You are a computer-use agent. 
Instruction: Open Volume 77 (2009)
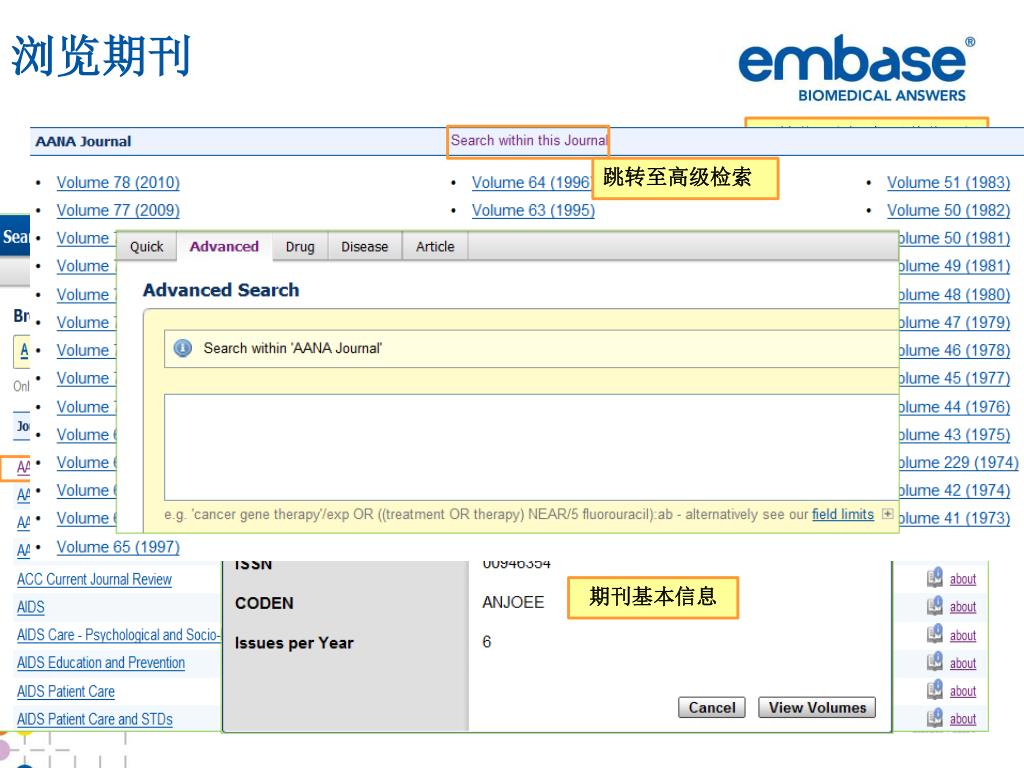[118, 210]
